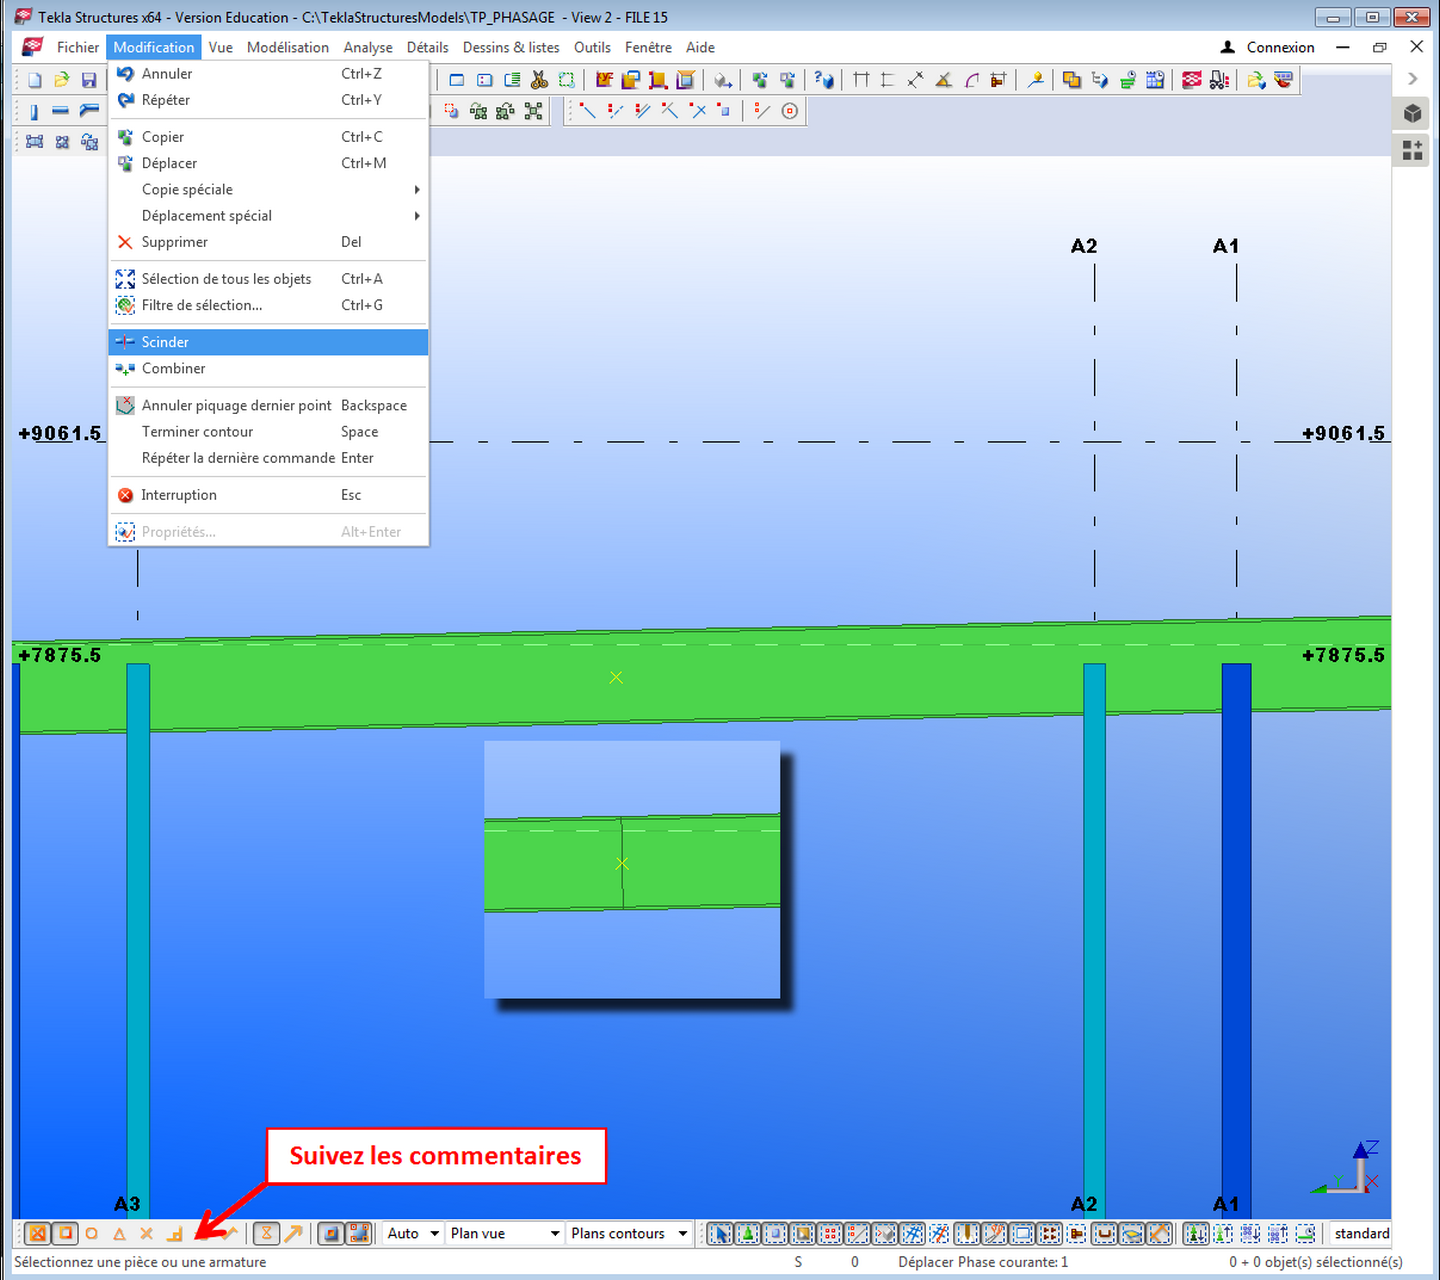The width and height of the screenshot is (1440, 1280).
Task: Open the Dessins & listes menu
Action: pos(511,47)
